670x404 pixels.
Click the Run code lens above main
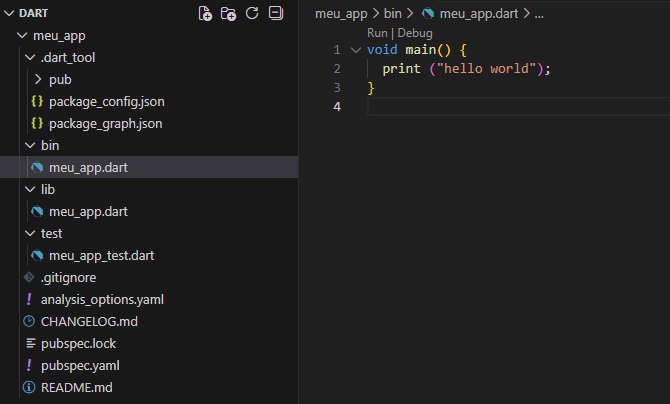pos(377,33)
